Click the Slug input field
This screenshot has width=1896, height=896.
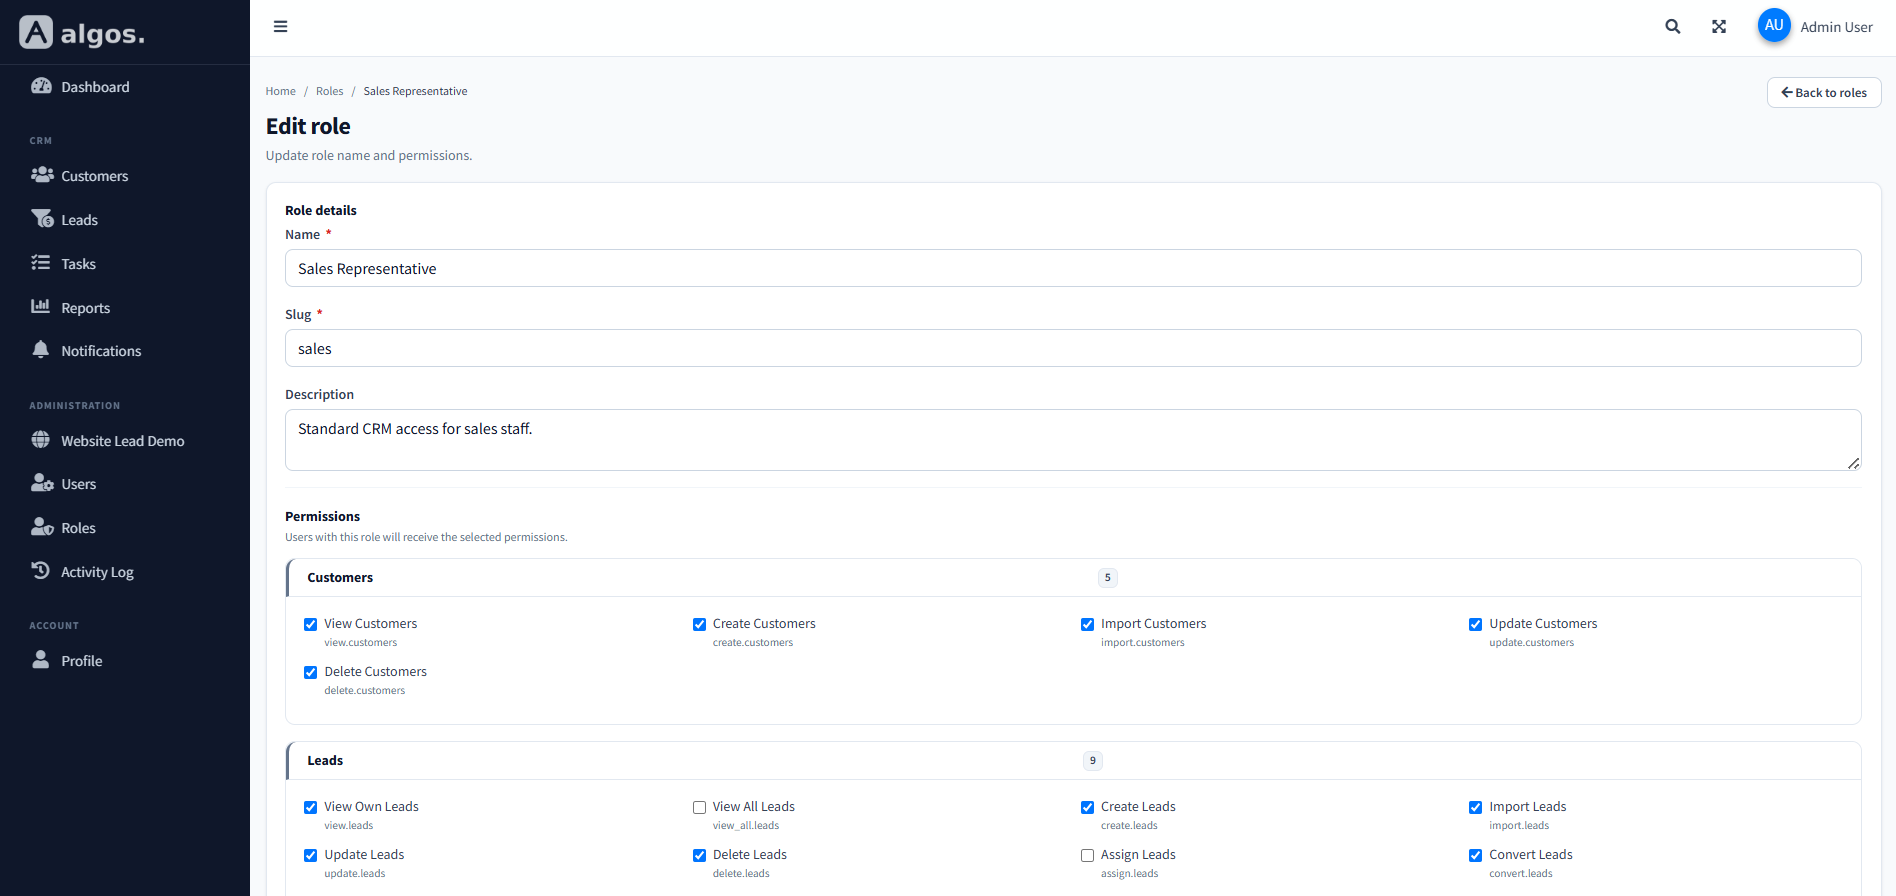[1073, 348]
